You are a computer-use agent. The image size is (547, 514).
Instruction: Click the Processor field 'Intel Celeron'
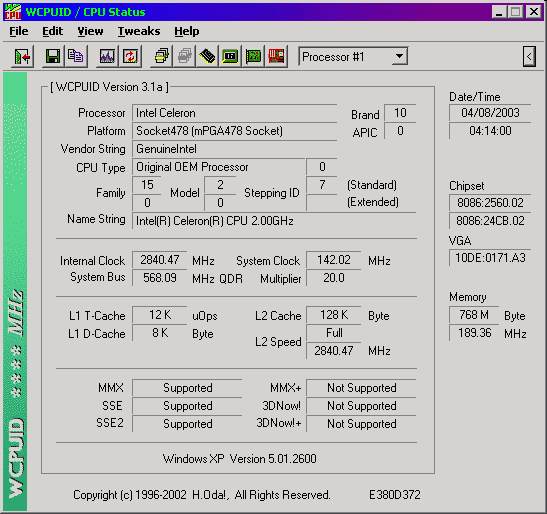pos(234,113)
